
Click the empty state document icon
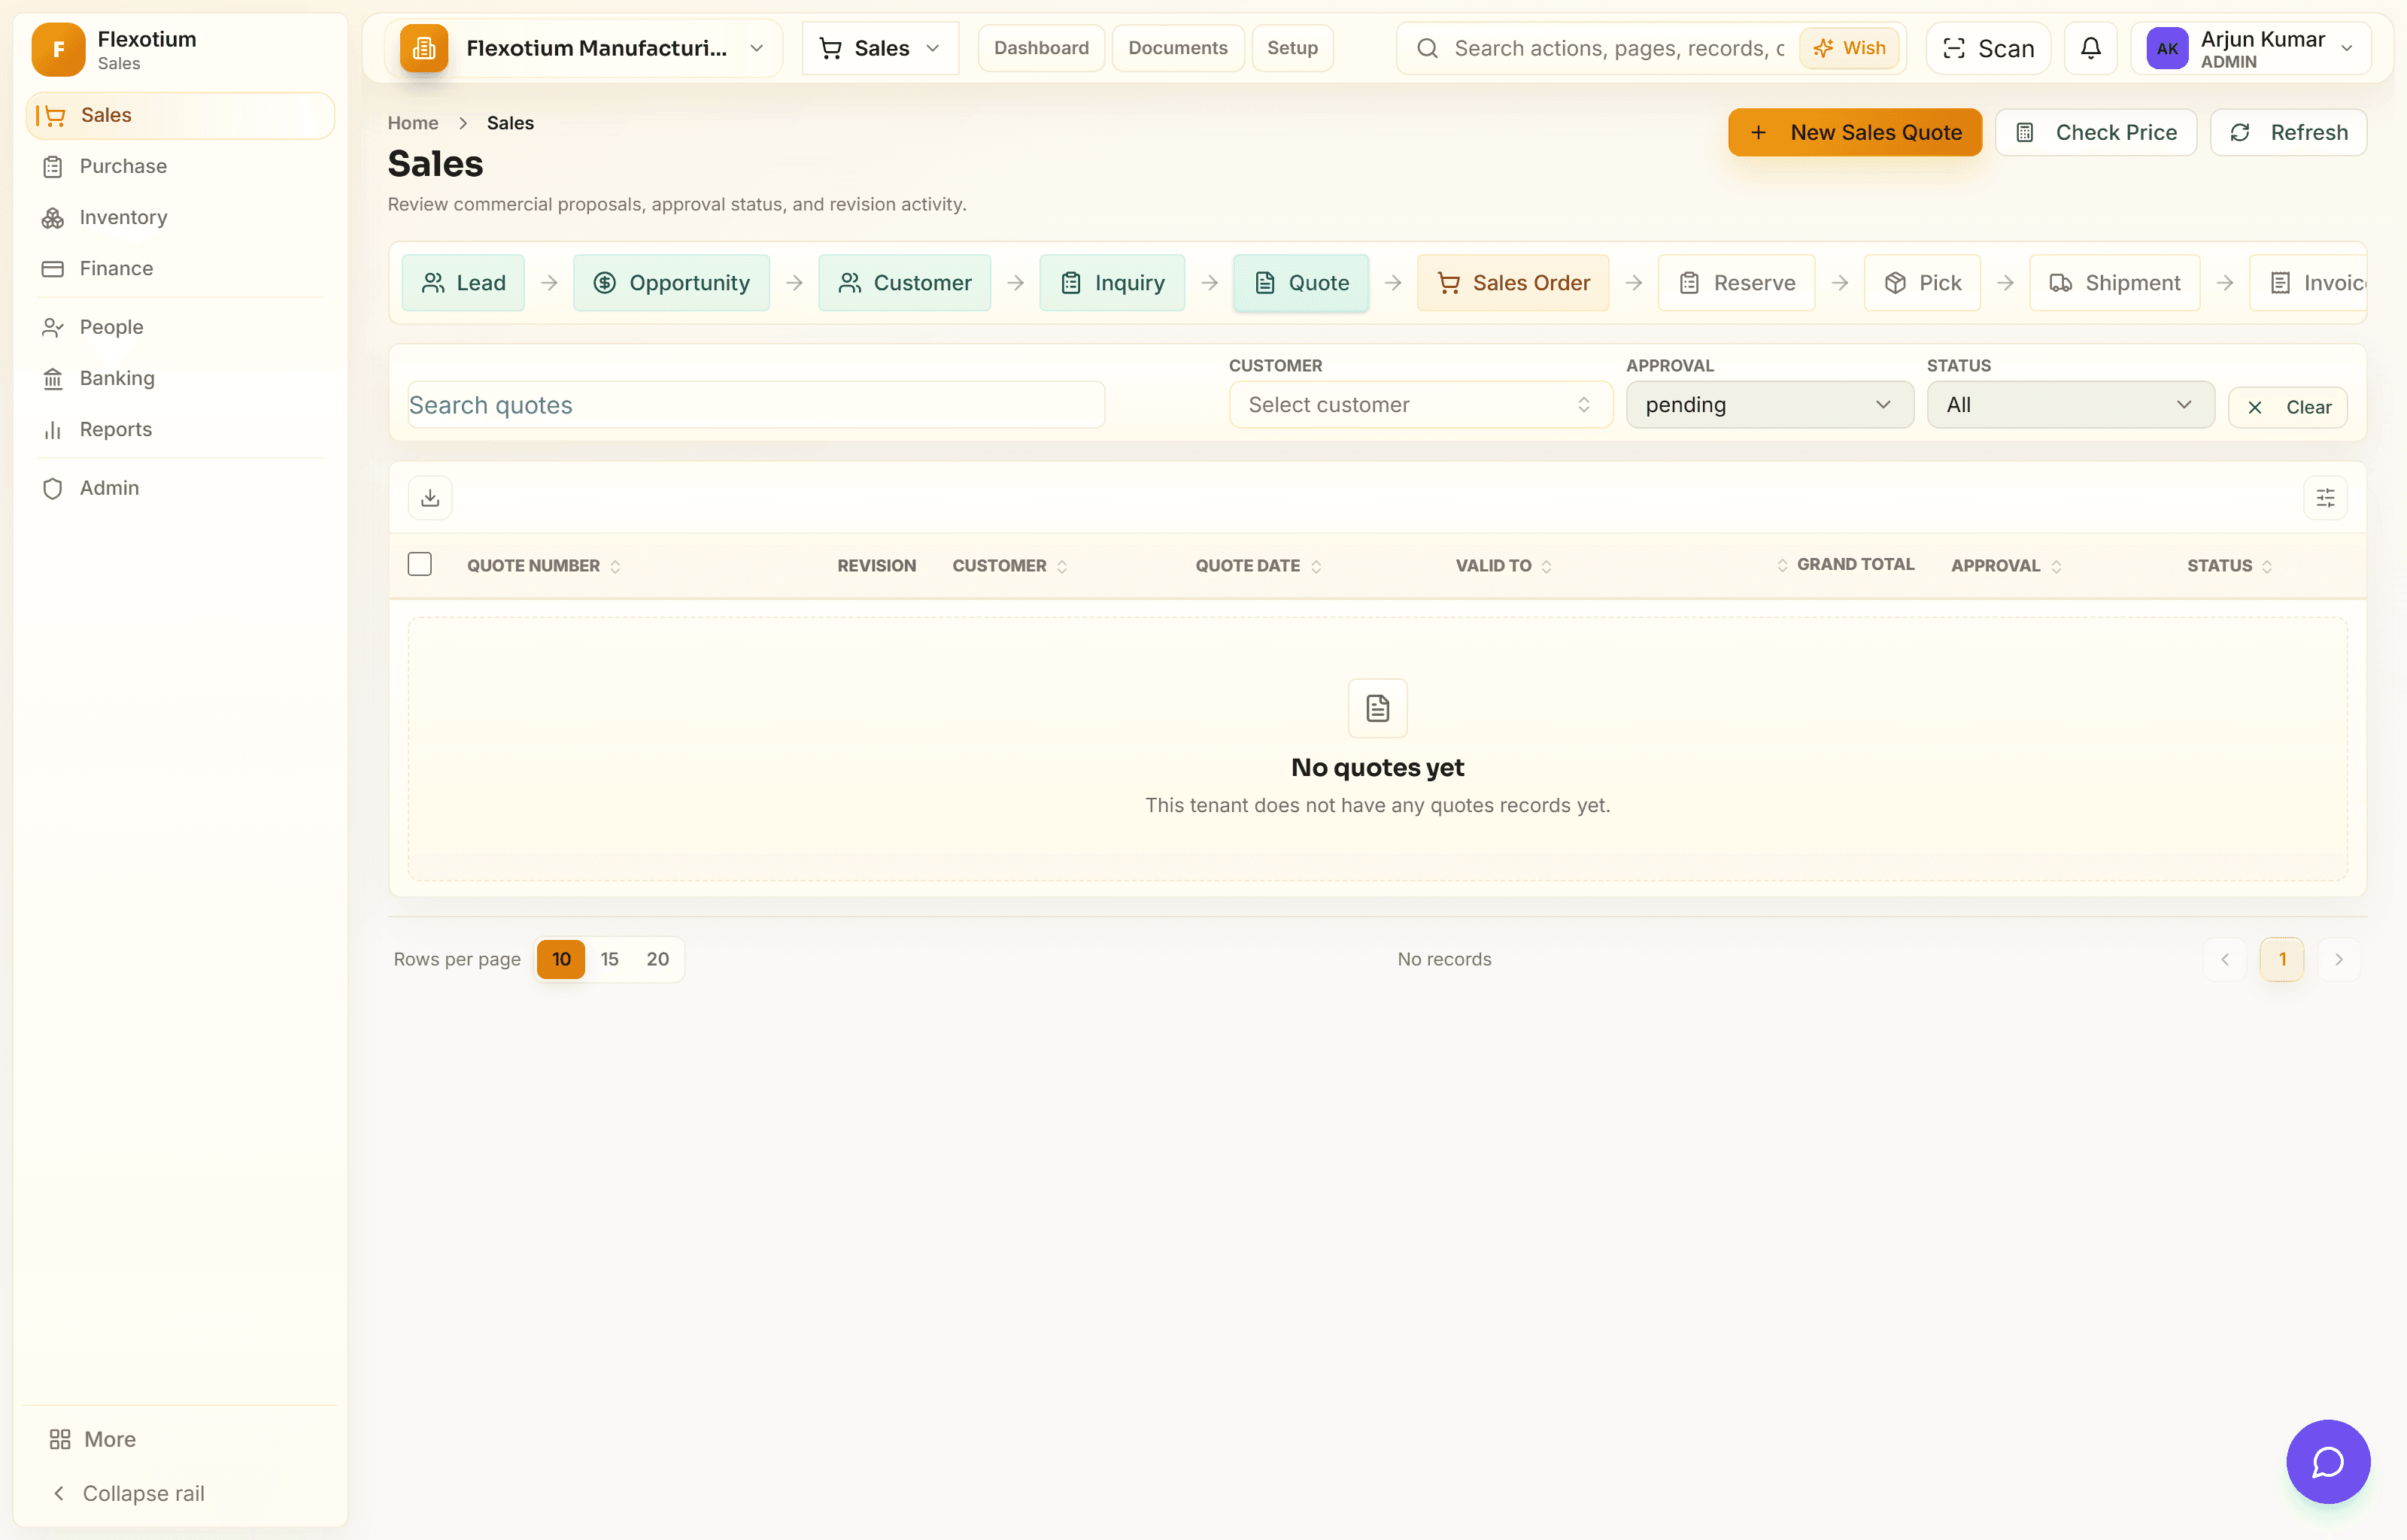click(x=1377, y=708)
